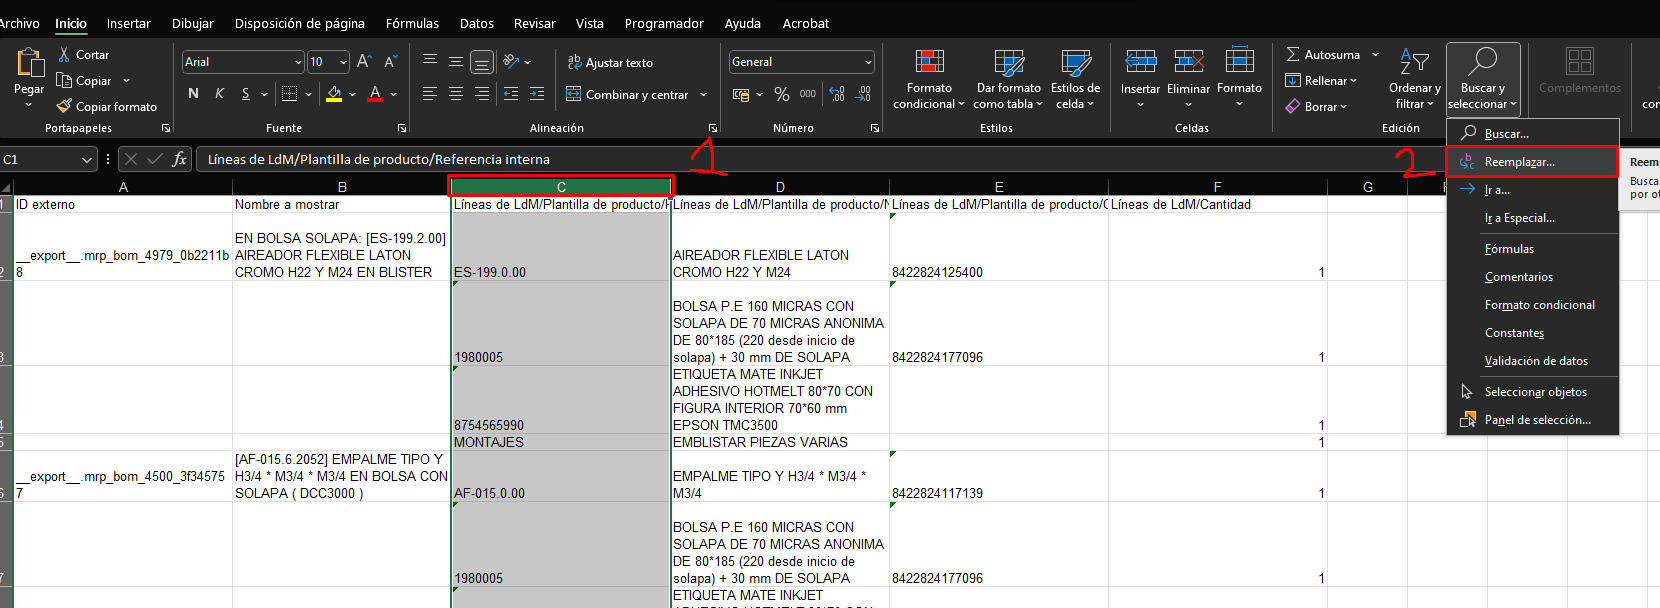This screenshot has width=1660, height=608.
Task: Toggle Ajustar texto wrapping
Action: tap(610, 62)
